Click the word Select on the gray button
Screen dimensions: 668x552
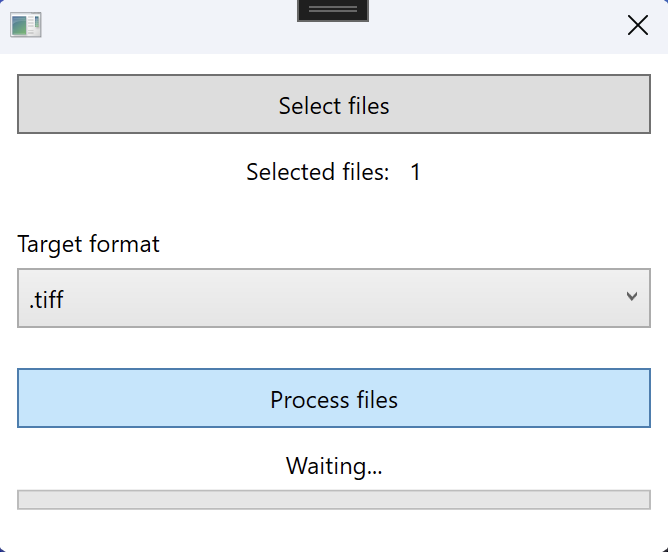[310, 106]
